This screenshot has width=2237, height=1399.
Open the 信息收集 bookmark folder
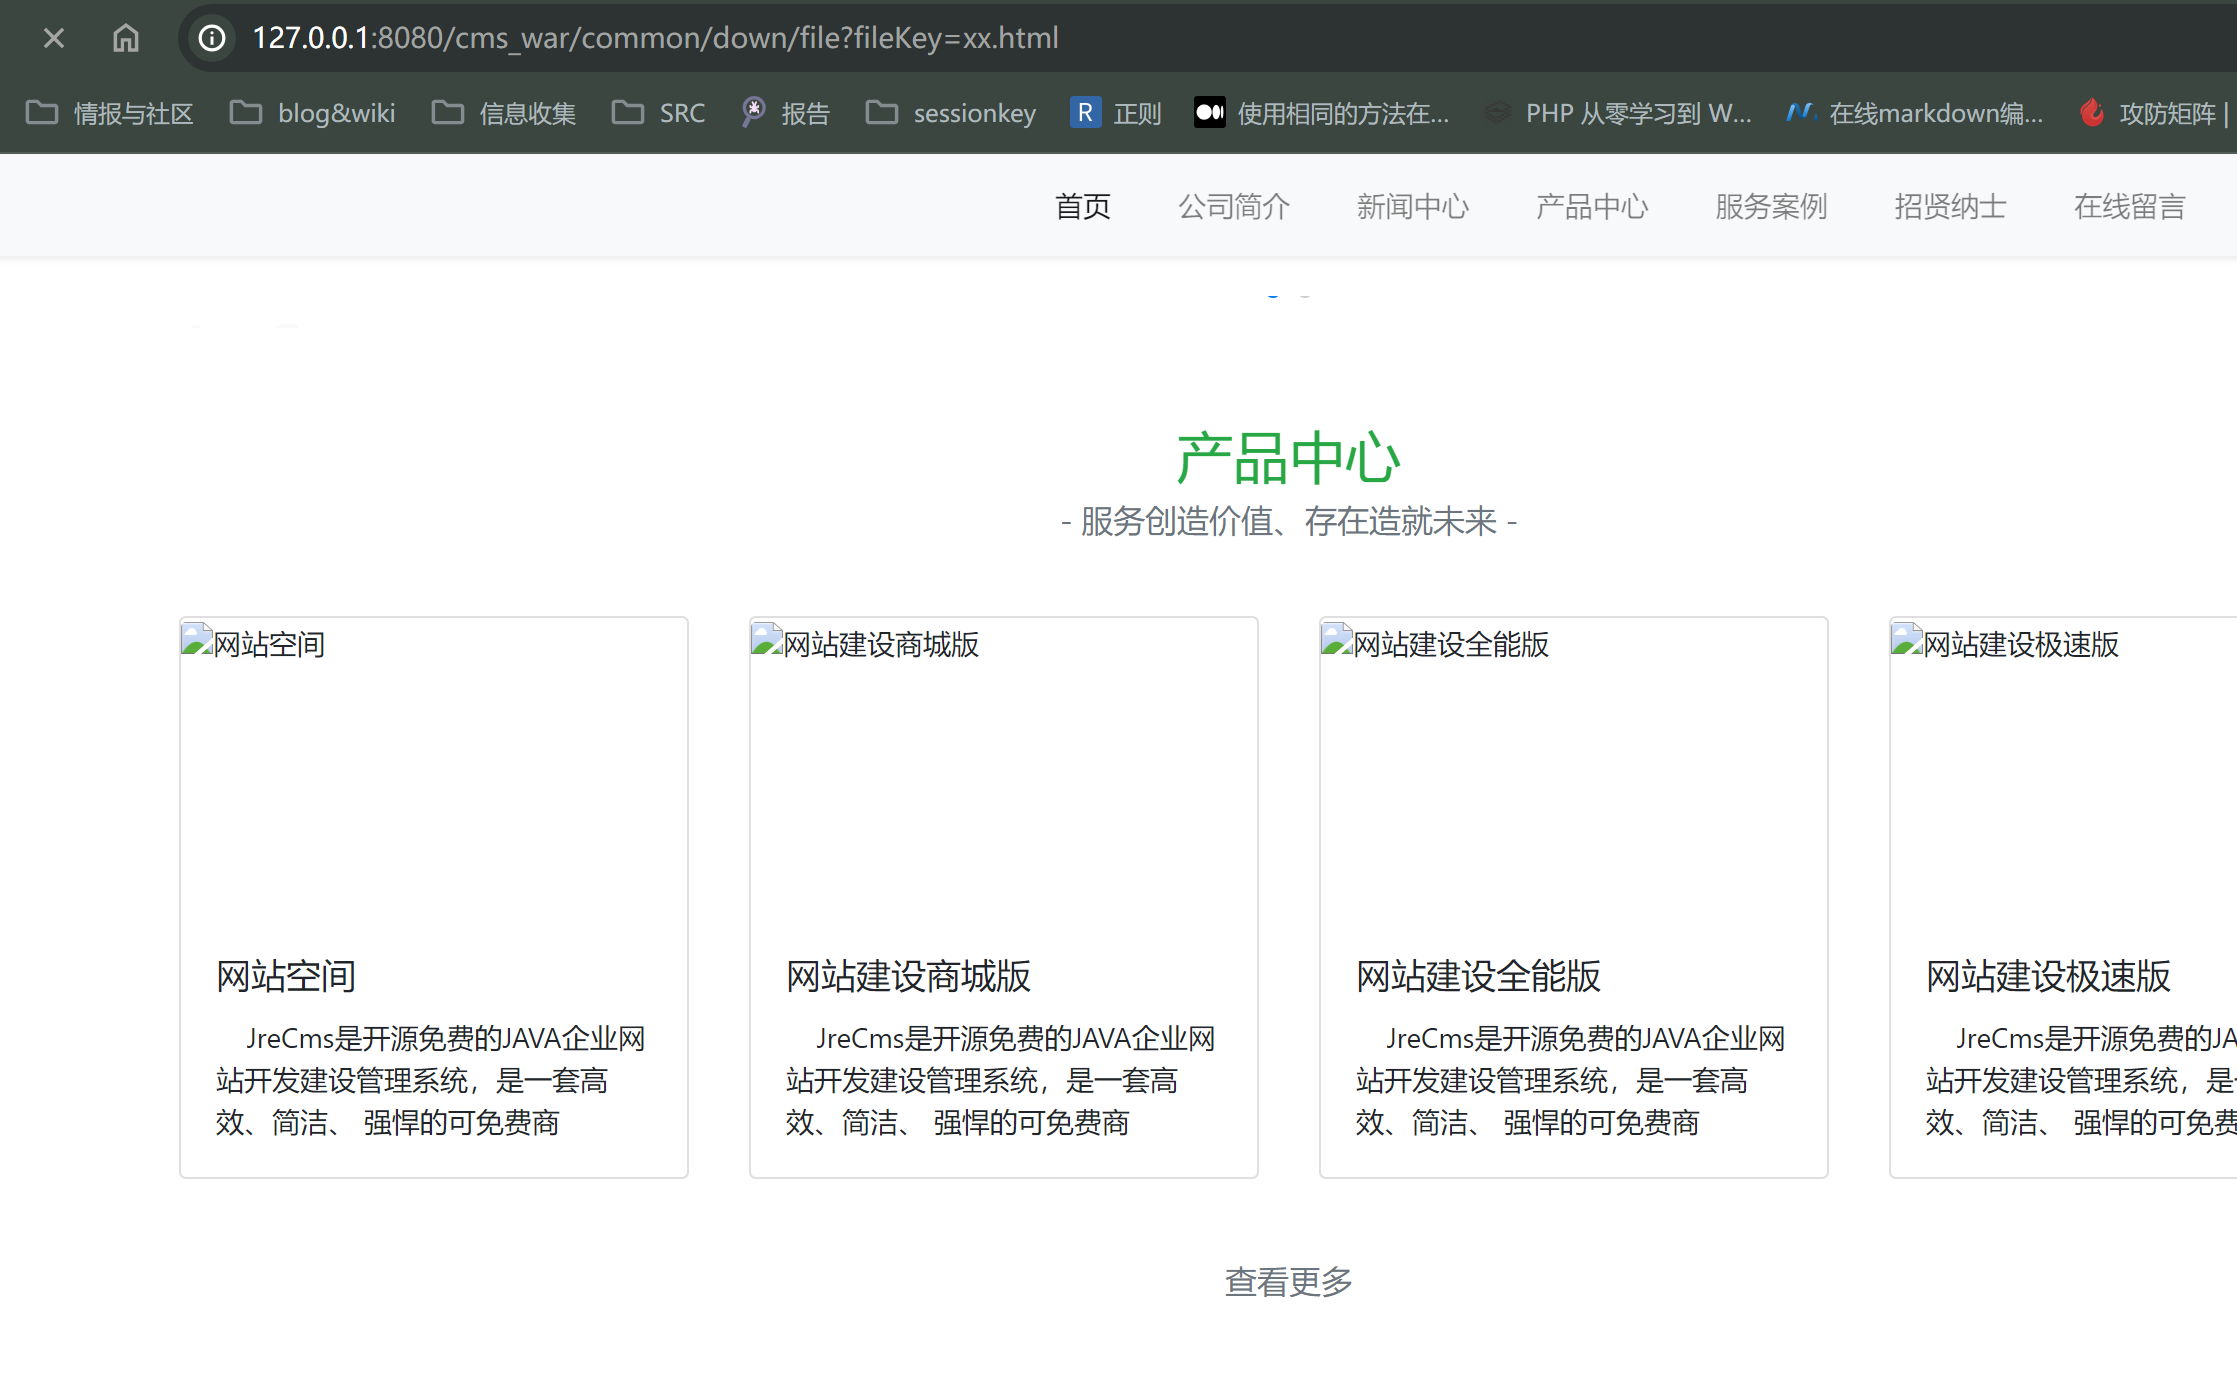[x=504, y=113]
